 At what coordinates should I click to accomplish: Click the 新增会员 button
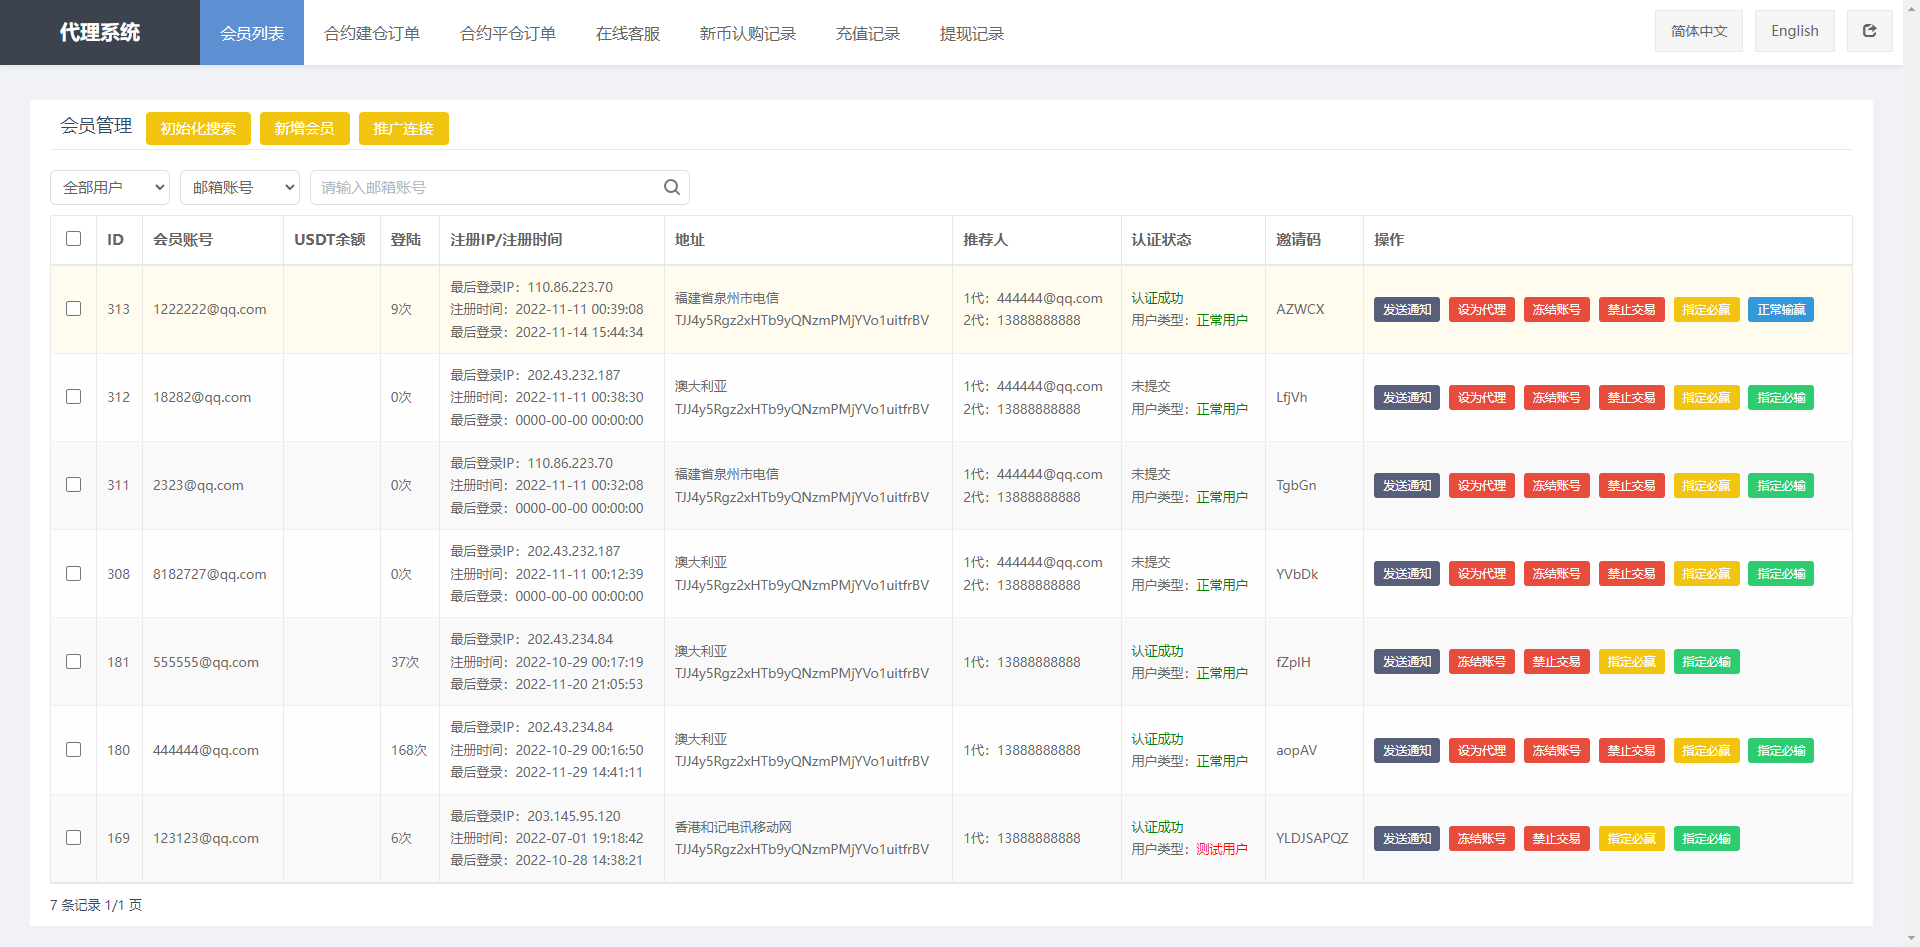(x=304, y=128)
